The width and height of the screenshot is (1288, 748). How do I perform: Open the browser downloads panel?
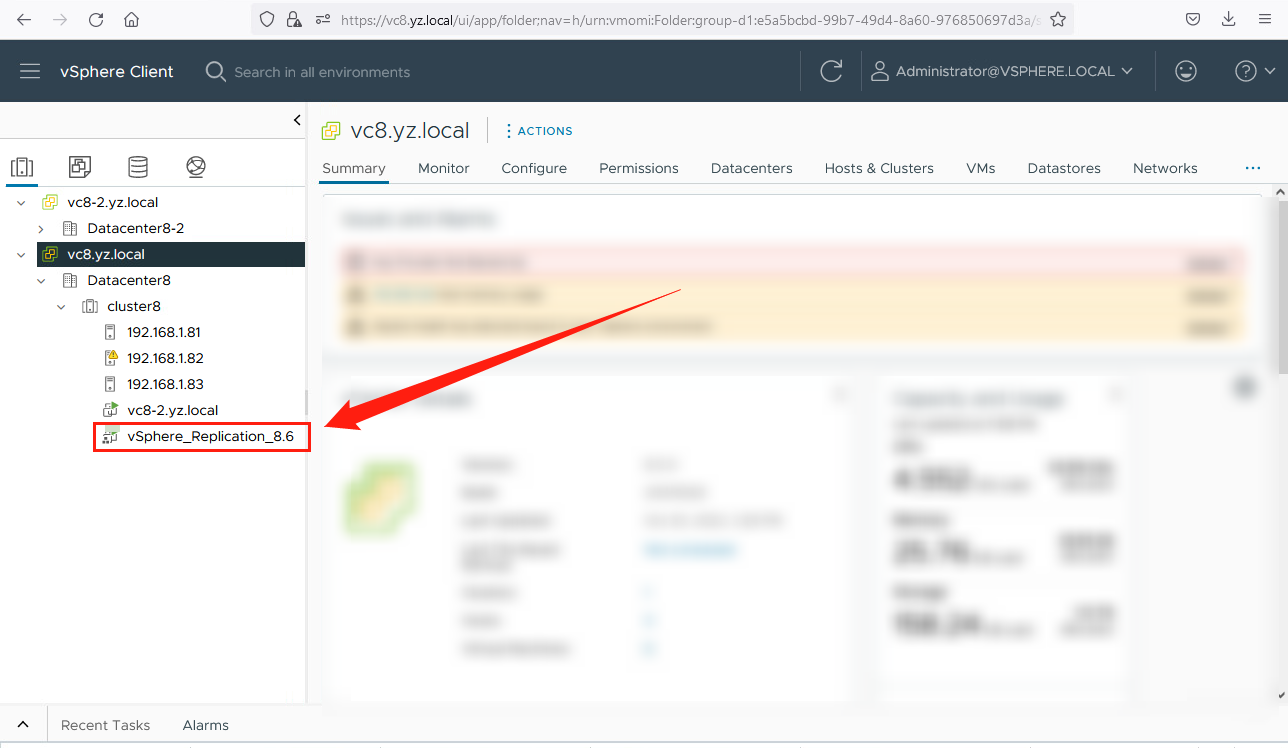click(x=1228, y=19)
